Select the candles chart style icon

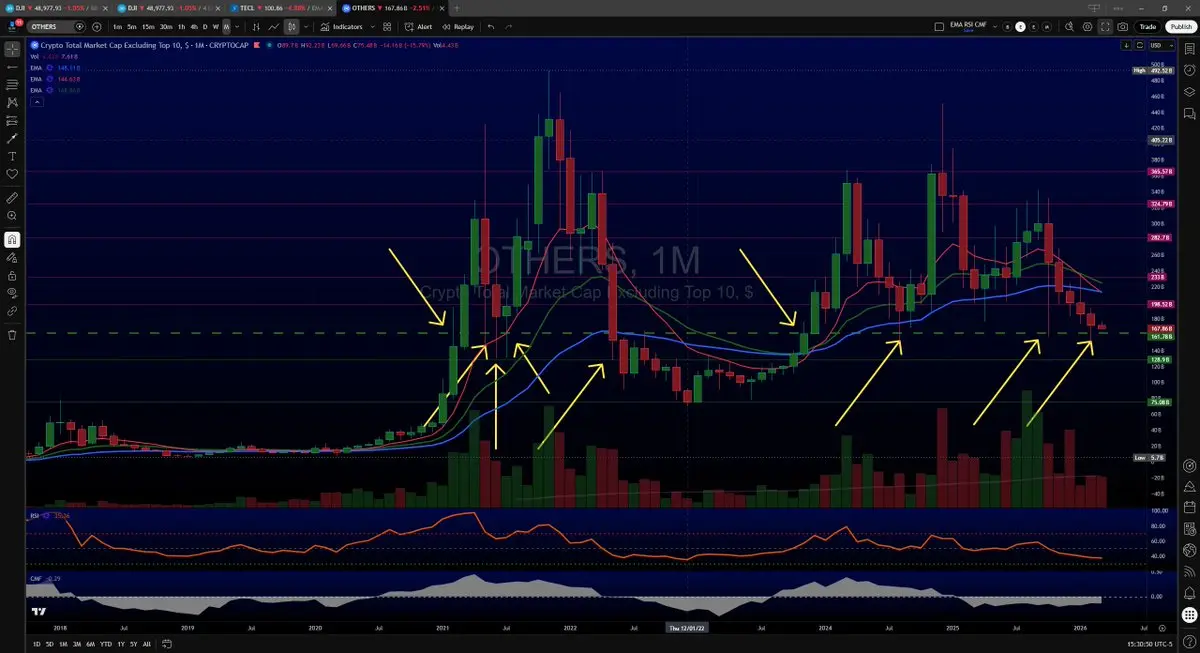coord(290,27)
